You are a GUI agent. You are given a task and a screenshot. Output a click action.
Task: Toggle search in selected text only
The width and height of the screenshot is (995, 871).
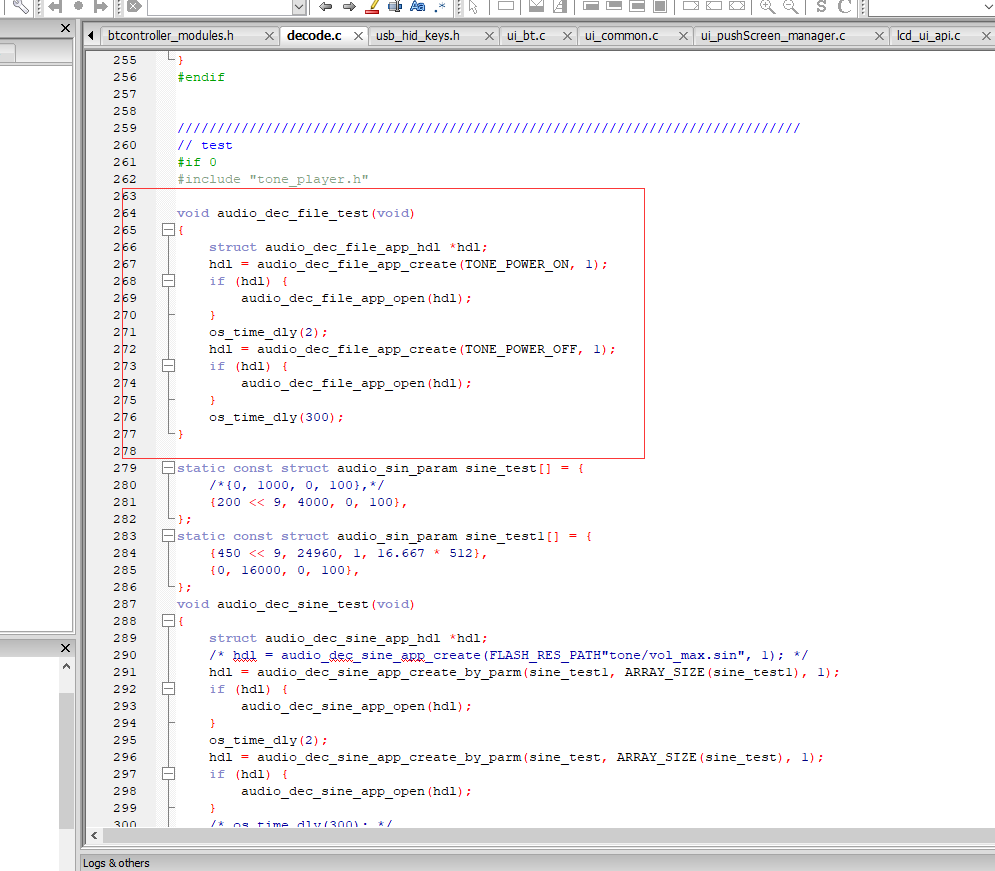click(395, 6)
